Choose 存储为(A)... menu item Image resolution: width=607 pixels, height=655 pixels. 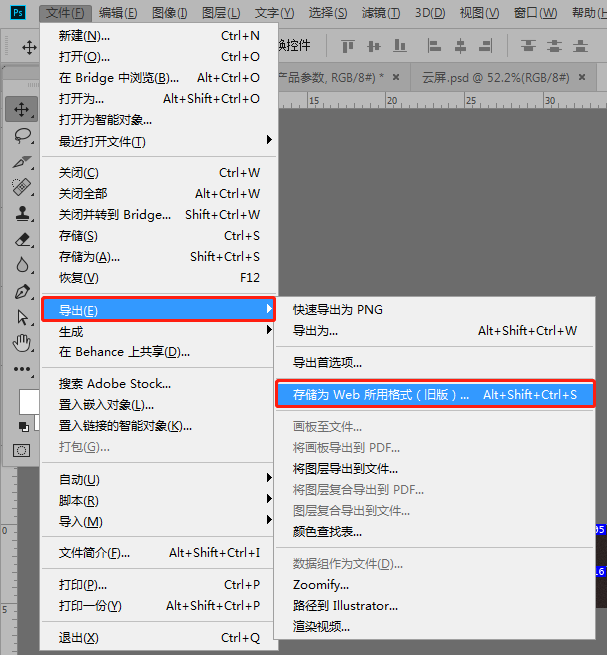click(159, 256)
